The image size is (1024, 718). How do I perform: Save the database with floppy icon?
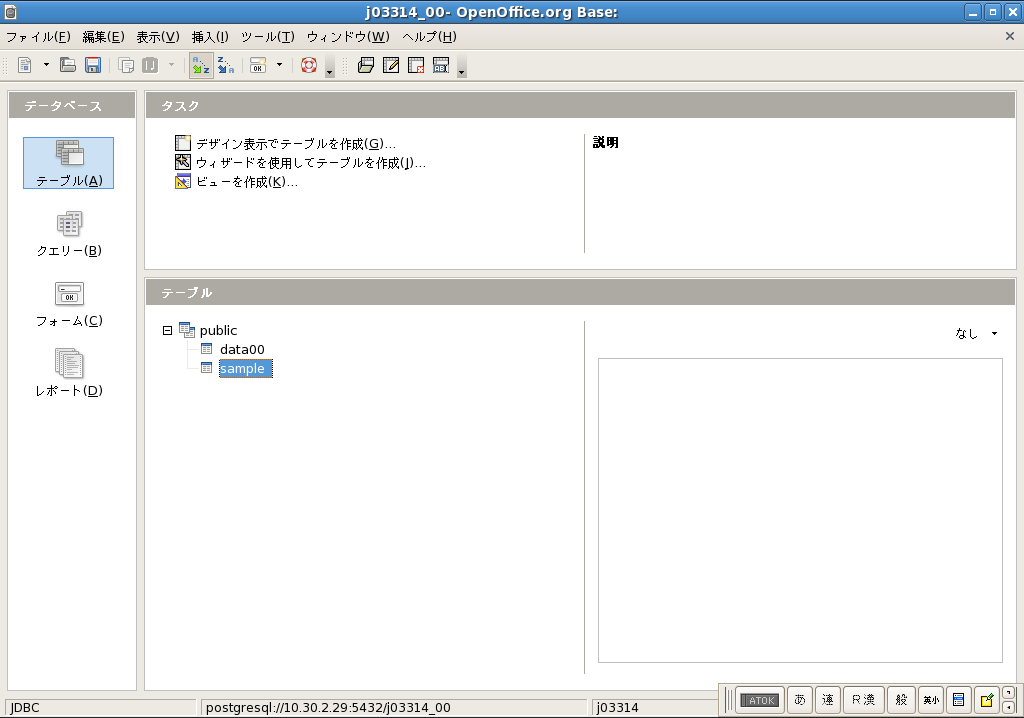pyautogui.click(x=93, y=65)
